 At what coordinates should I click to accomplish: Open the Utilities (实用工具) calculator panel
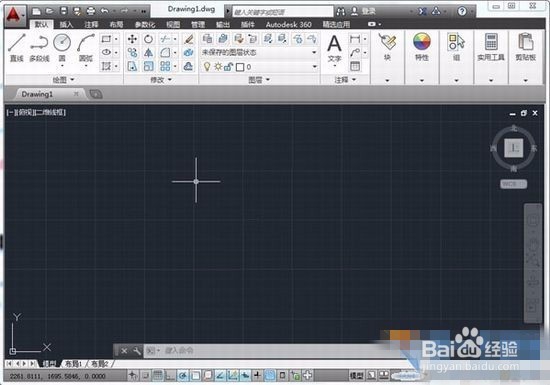point(491,47)
